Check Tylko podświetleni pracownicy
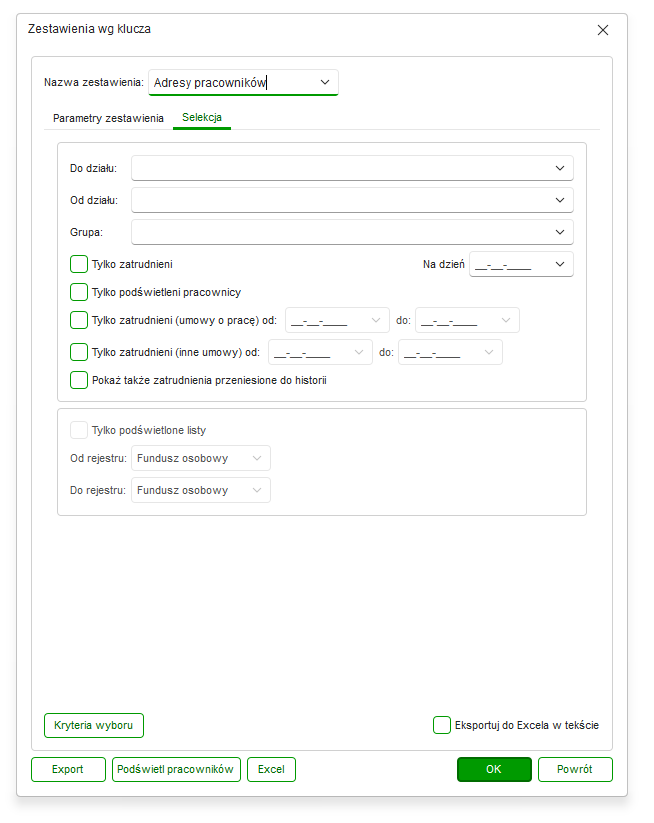Screen dimensions: 654x823 point(79,292)
